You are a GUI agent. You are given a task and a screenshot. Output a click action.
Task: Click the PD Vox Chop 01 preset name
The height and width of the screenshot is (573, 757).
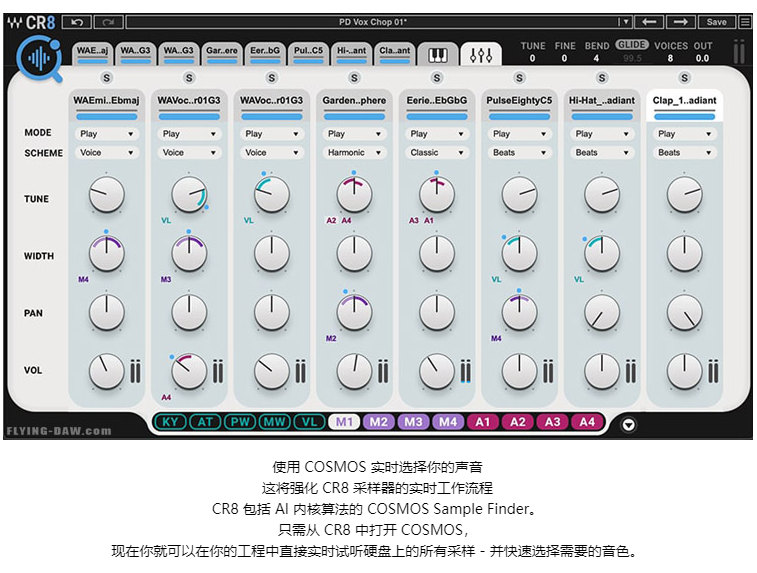coord(372,22)
